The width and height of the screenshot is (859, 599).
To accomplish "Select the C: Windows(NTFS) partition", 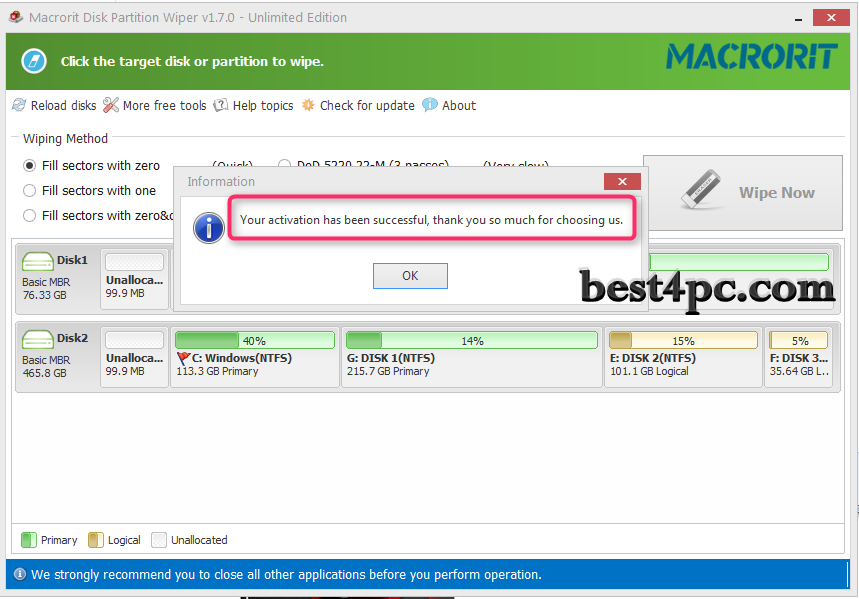I will [x=255, y=356].
